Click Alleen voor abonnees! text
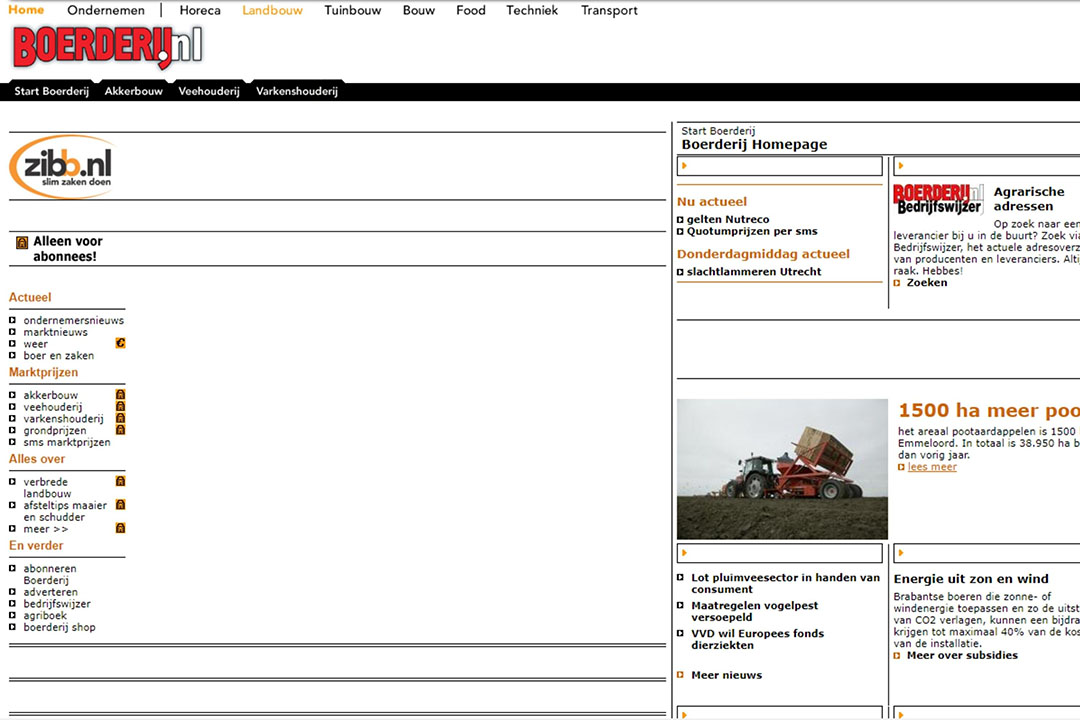Screen dimensions: 1080x720 point(68,249)
